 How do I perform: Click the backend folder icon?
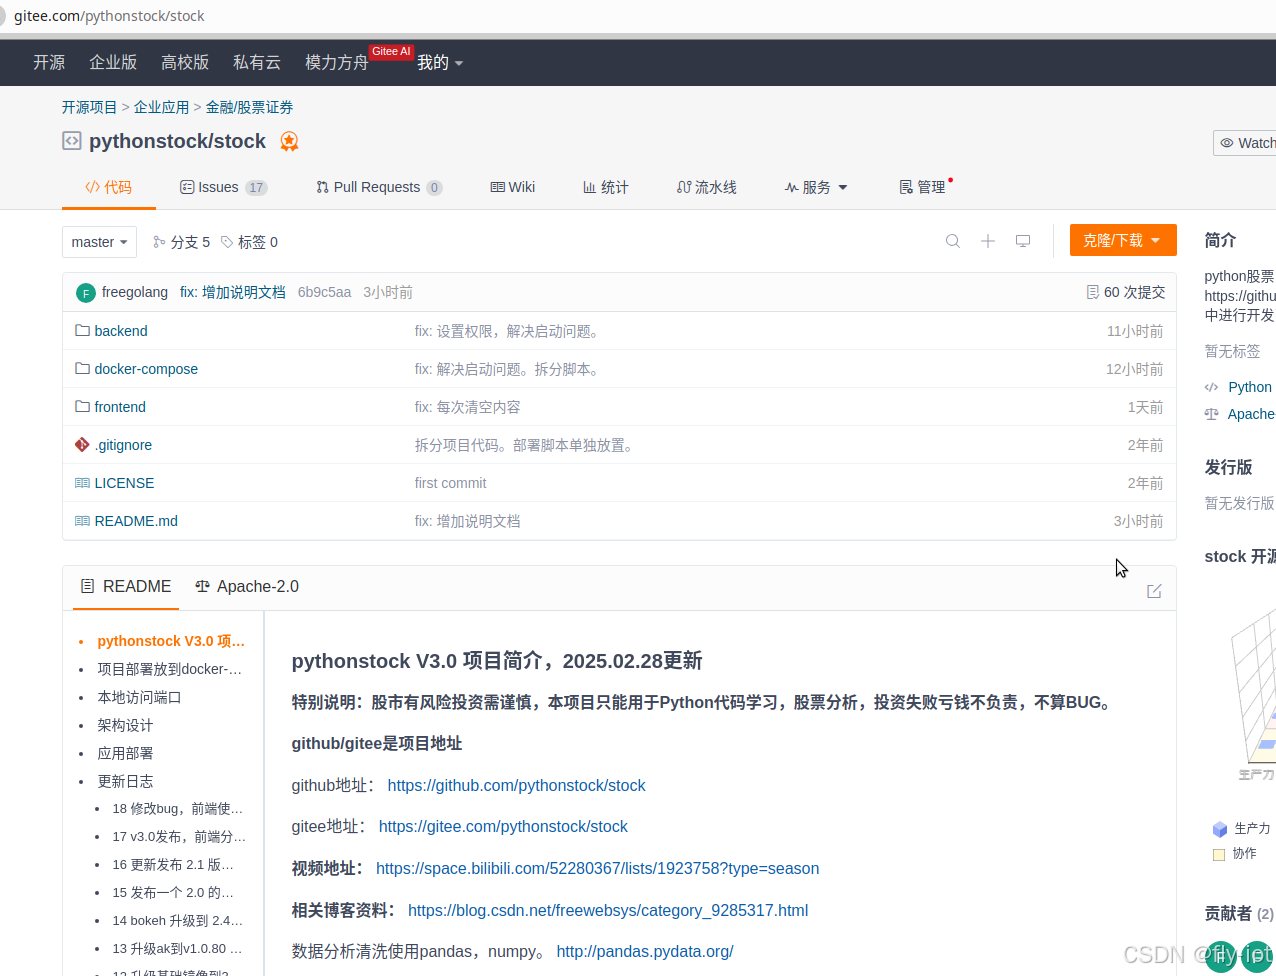pos(83,330)
